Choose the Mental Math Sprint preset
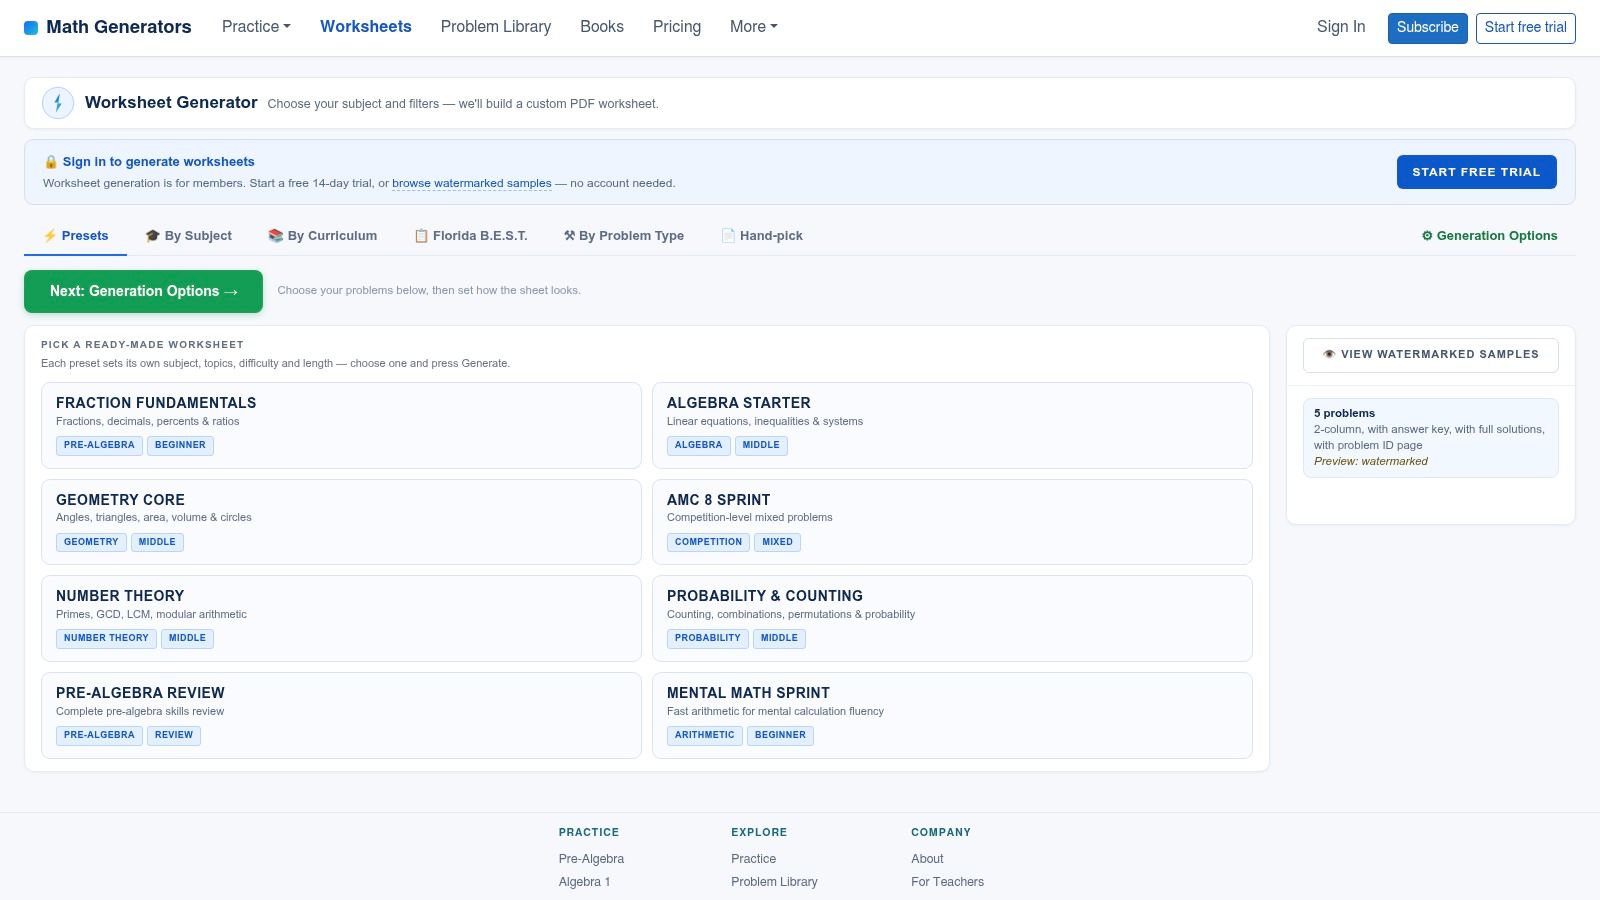Image resolution: width=1600 pixels, height=900 pixels. click(952, 715)
